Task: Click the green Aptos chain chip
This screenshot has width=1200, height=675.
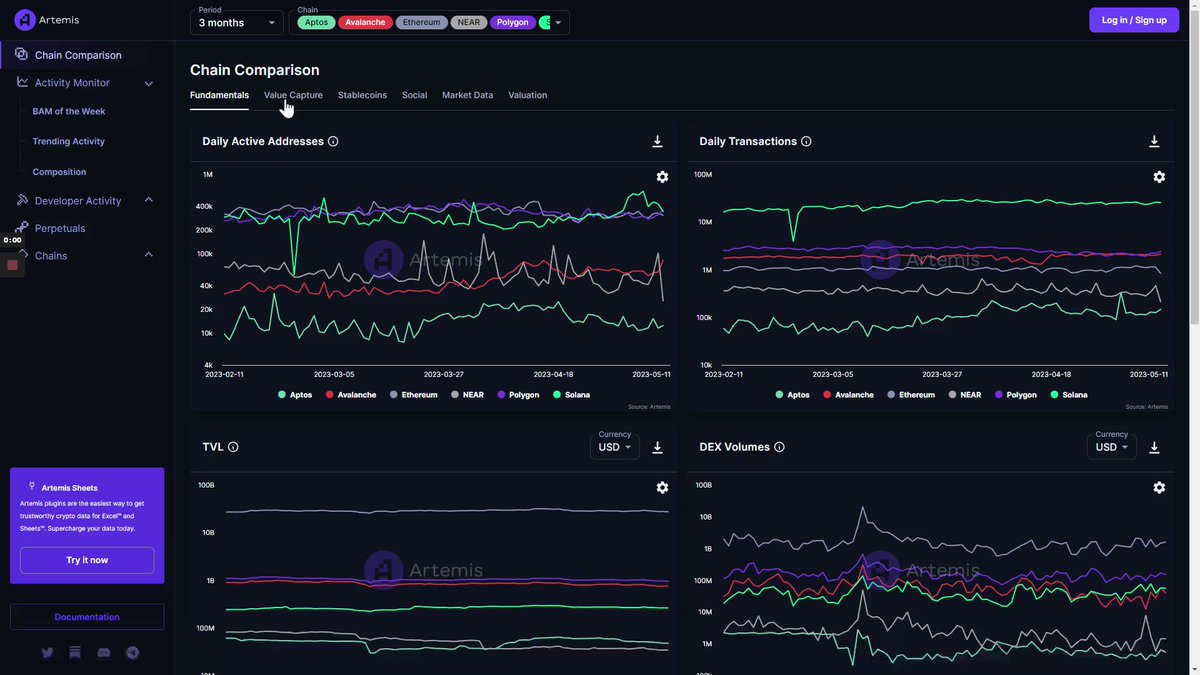Action: click(x=316, y=22)
